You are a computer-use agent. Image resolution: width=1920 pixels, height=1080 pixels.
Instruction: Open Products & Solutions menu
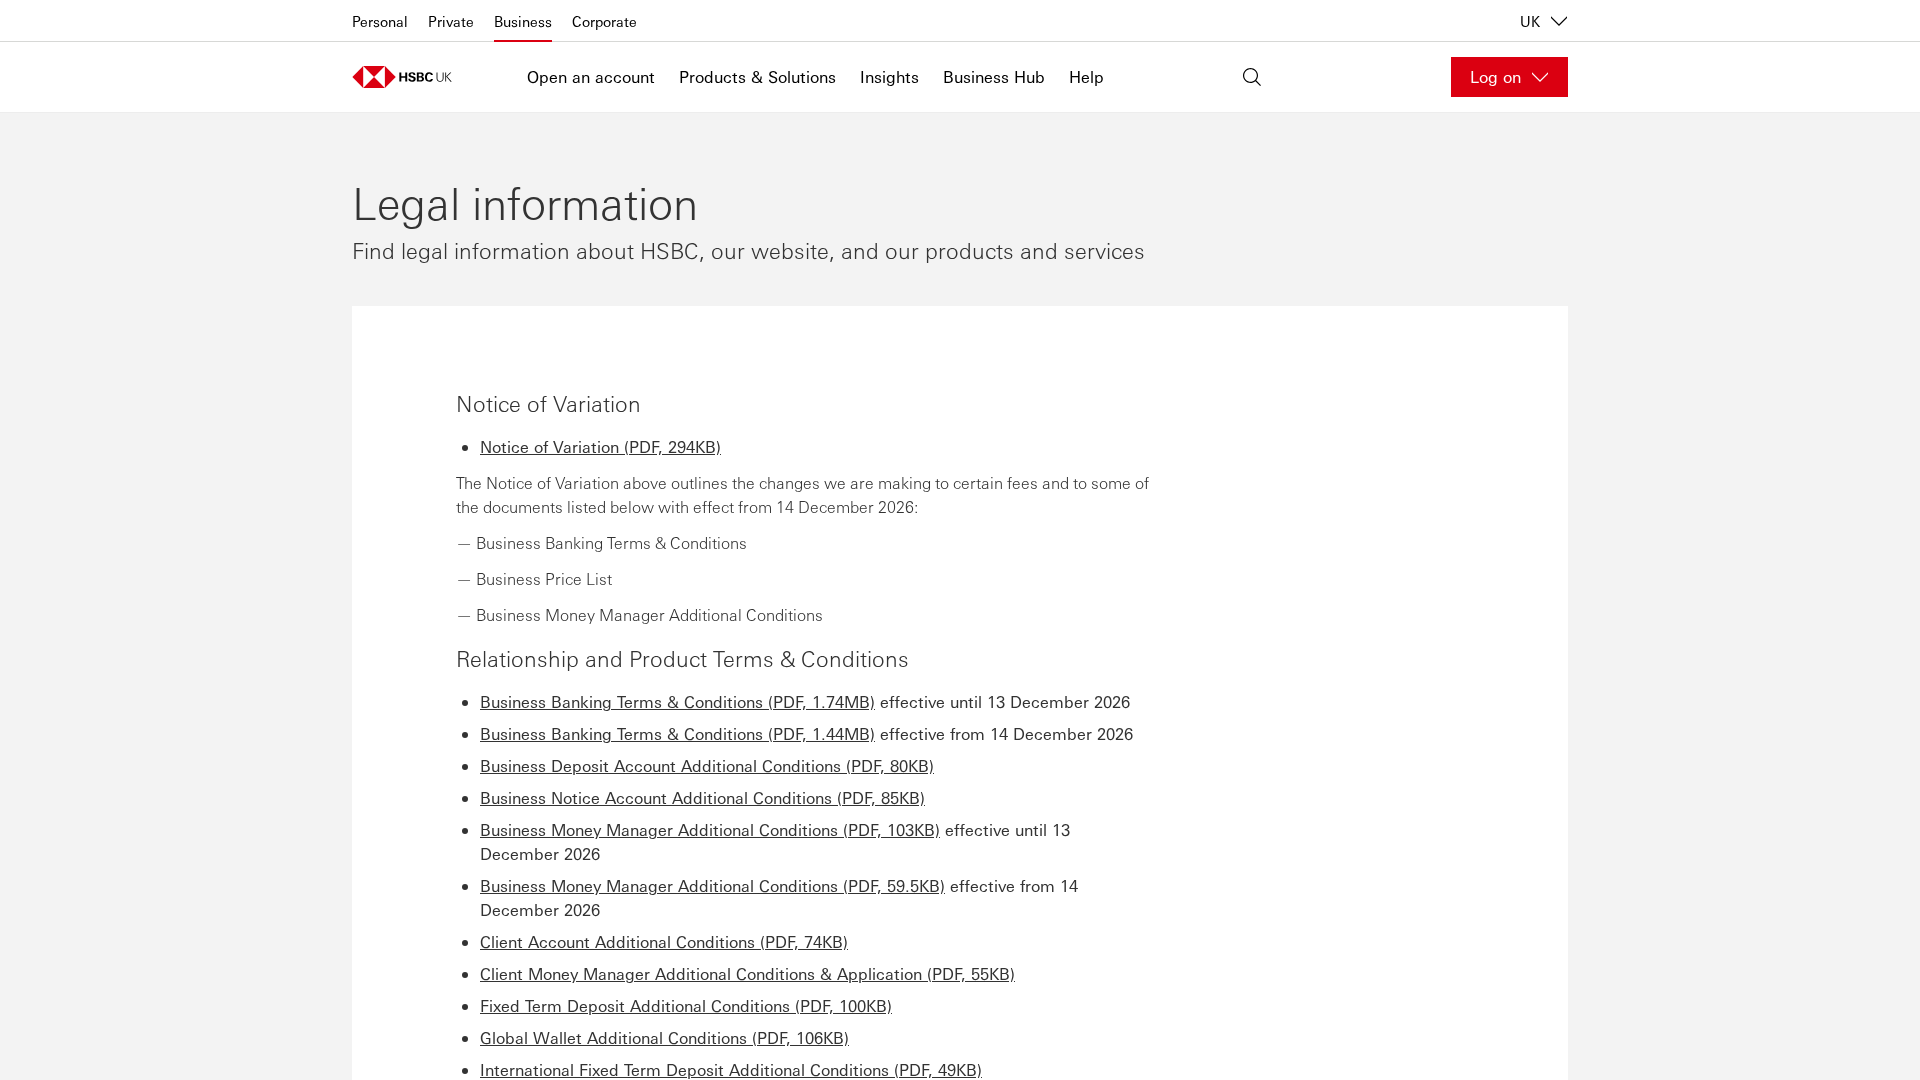757,77
